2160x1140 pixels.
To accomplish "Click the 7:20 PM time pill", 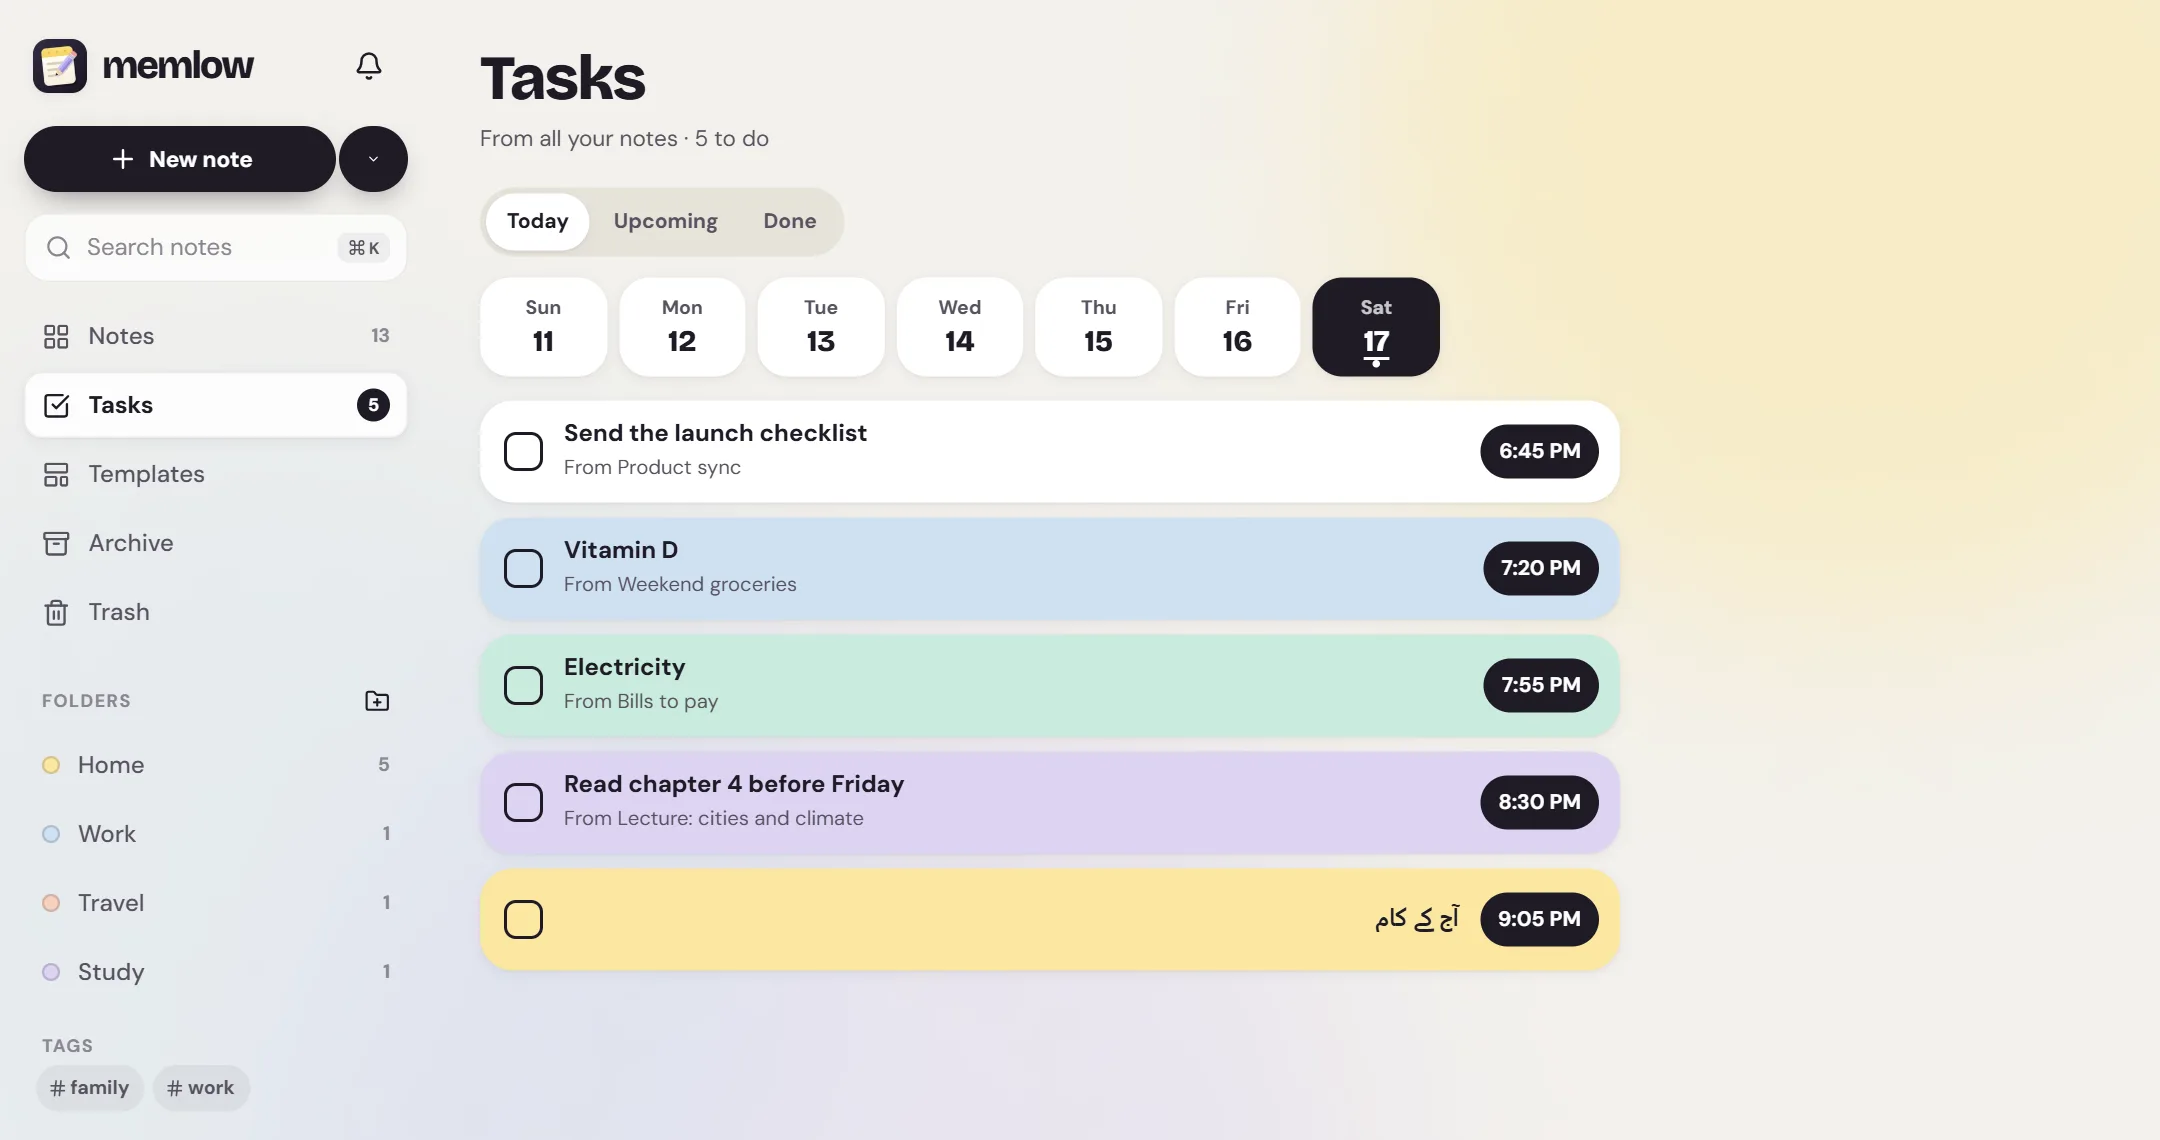I will click(x=1540, y=568).
